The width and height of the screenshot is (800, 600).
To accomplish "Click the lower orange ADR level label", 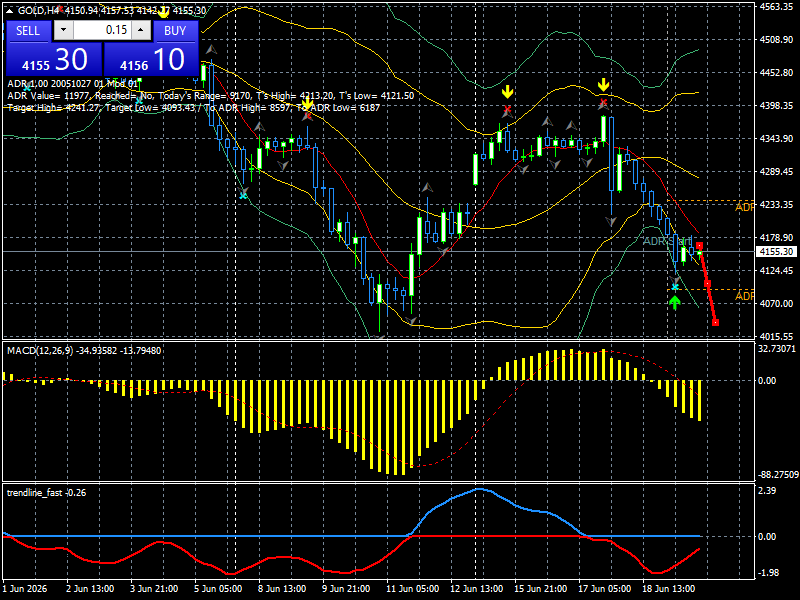I will (x=744, y=296).
